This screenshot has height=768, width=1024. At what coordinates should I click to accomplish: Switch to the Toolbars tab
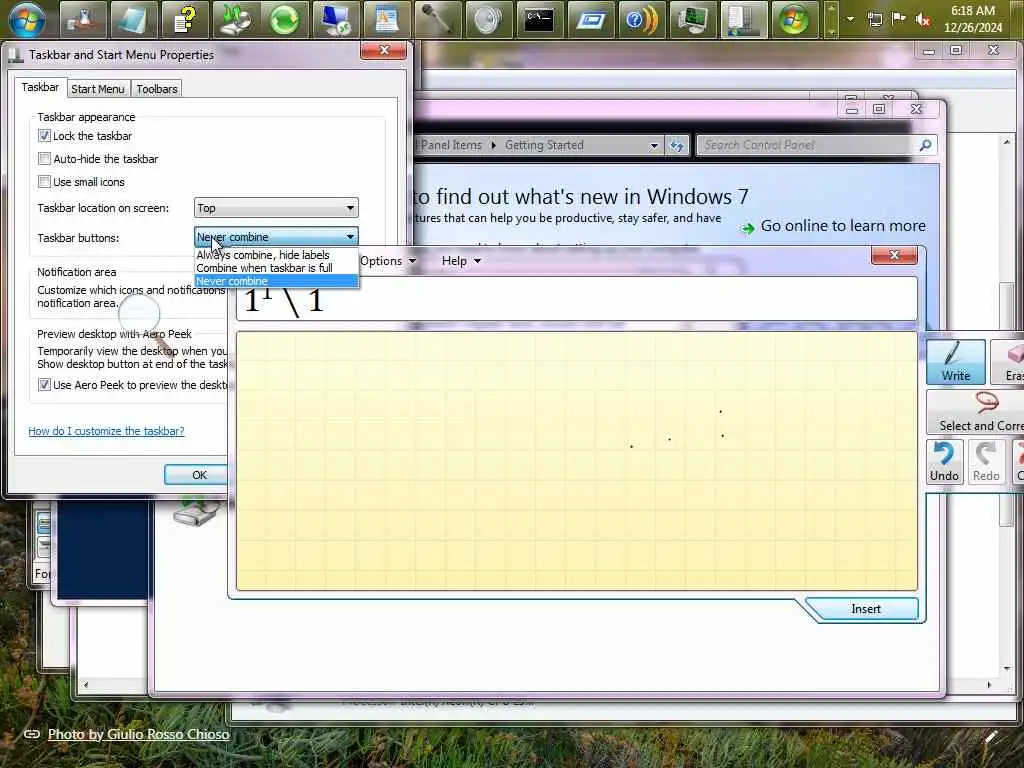157,89
